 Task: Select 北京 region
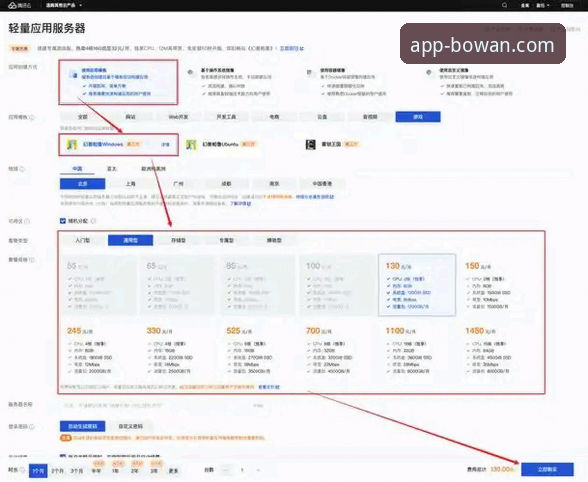point(82,184)
